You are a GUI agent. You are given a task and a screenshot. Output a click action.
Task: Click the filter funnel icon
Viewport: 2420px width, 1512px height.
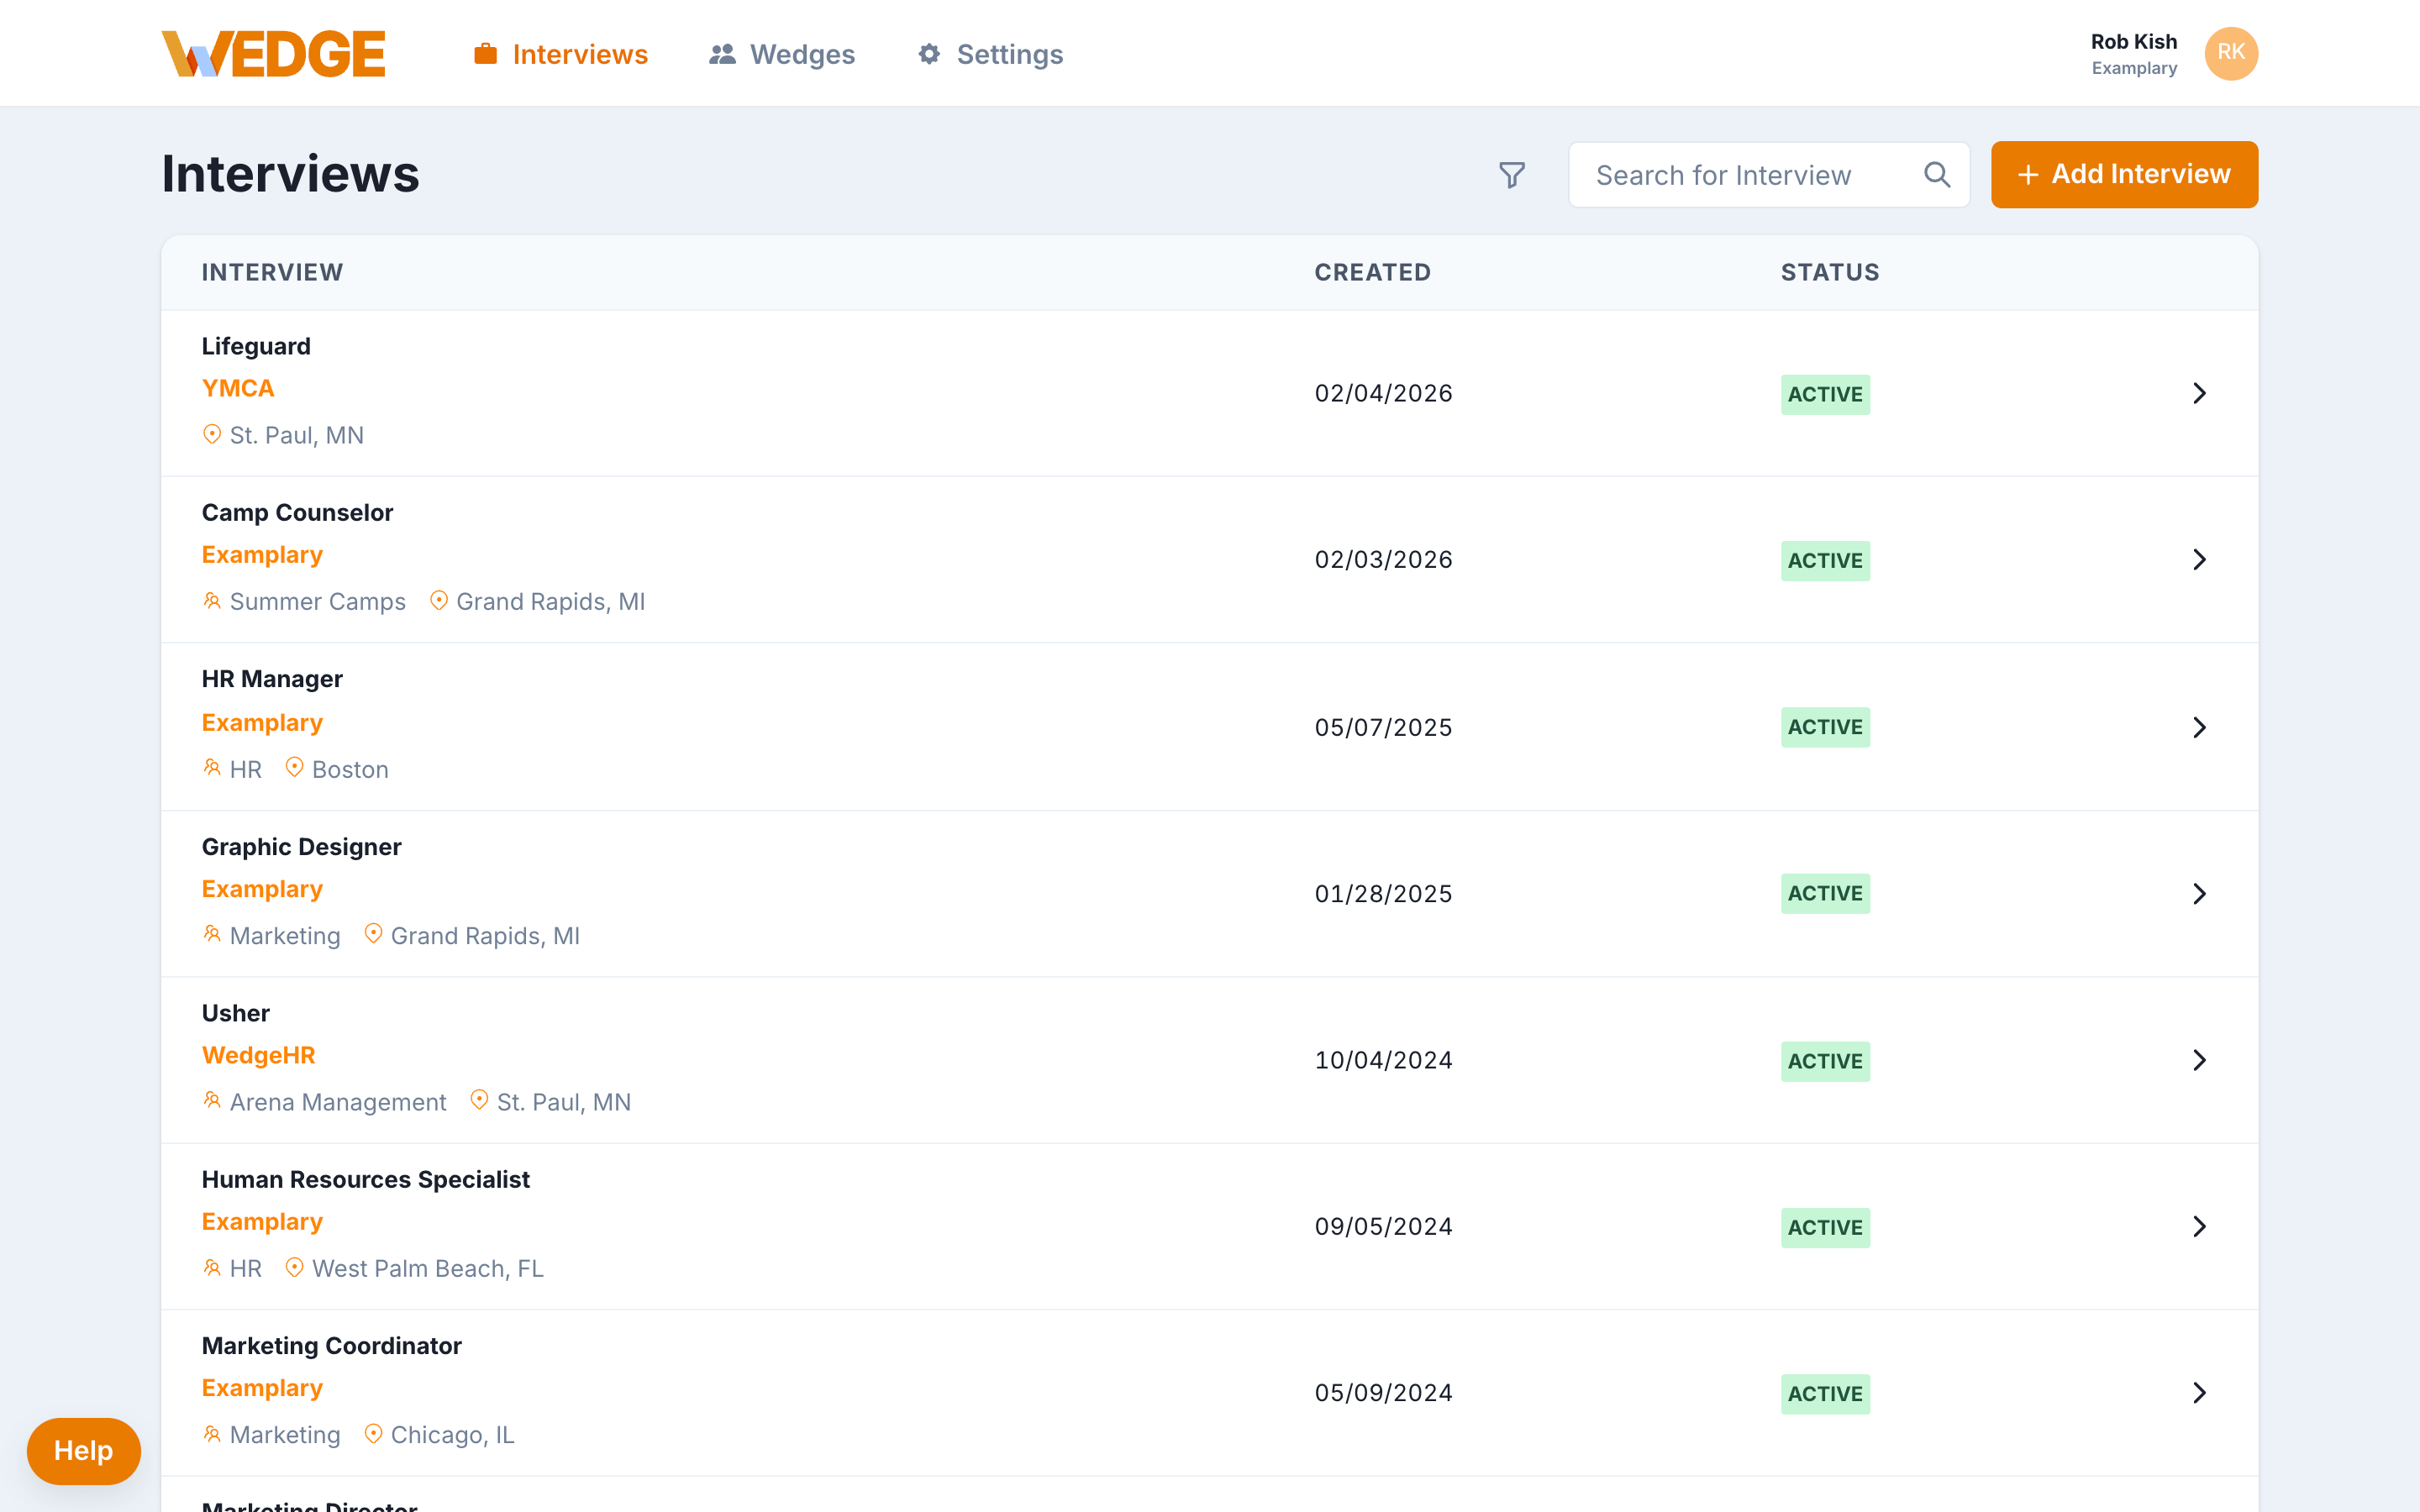coord(1511,175)
